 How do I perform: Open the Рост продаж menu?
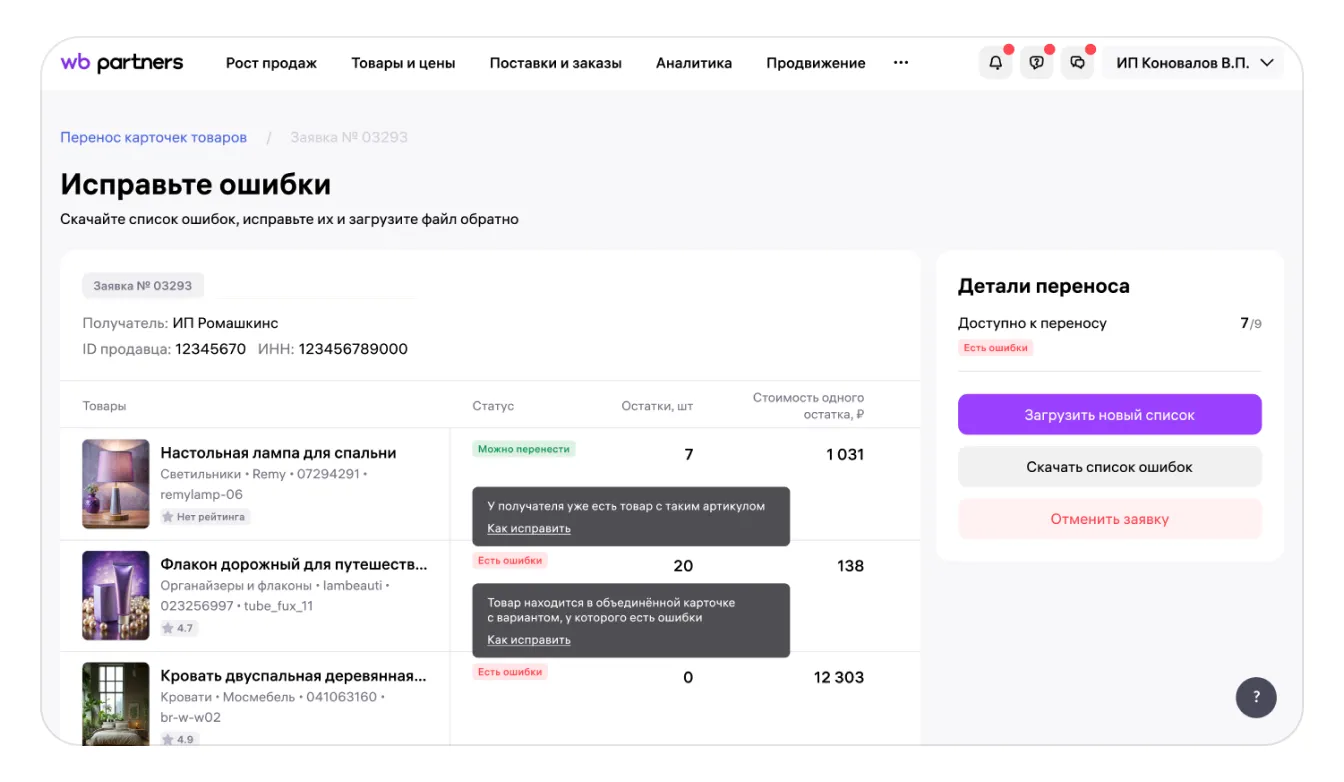(x=271, y=63)
